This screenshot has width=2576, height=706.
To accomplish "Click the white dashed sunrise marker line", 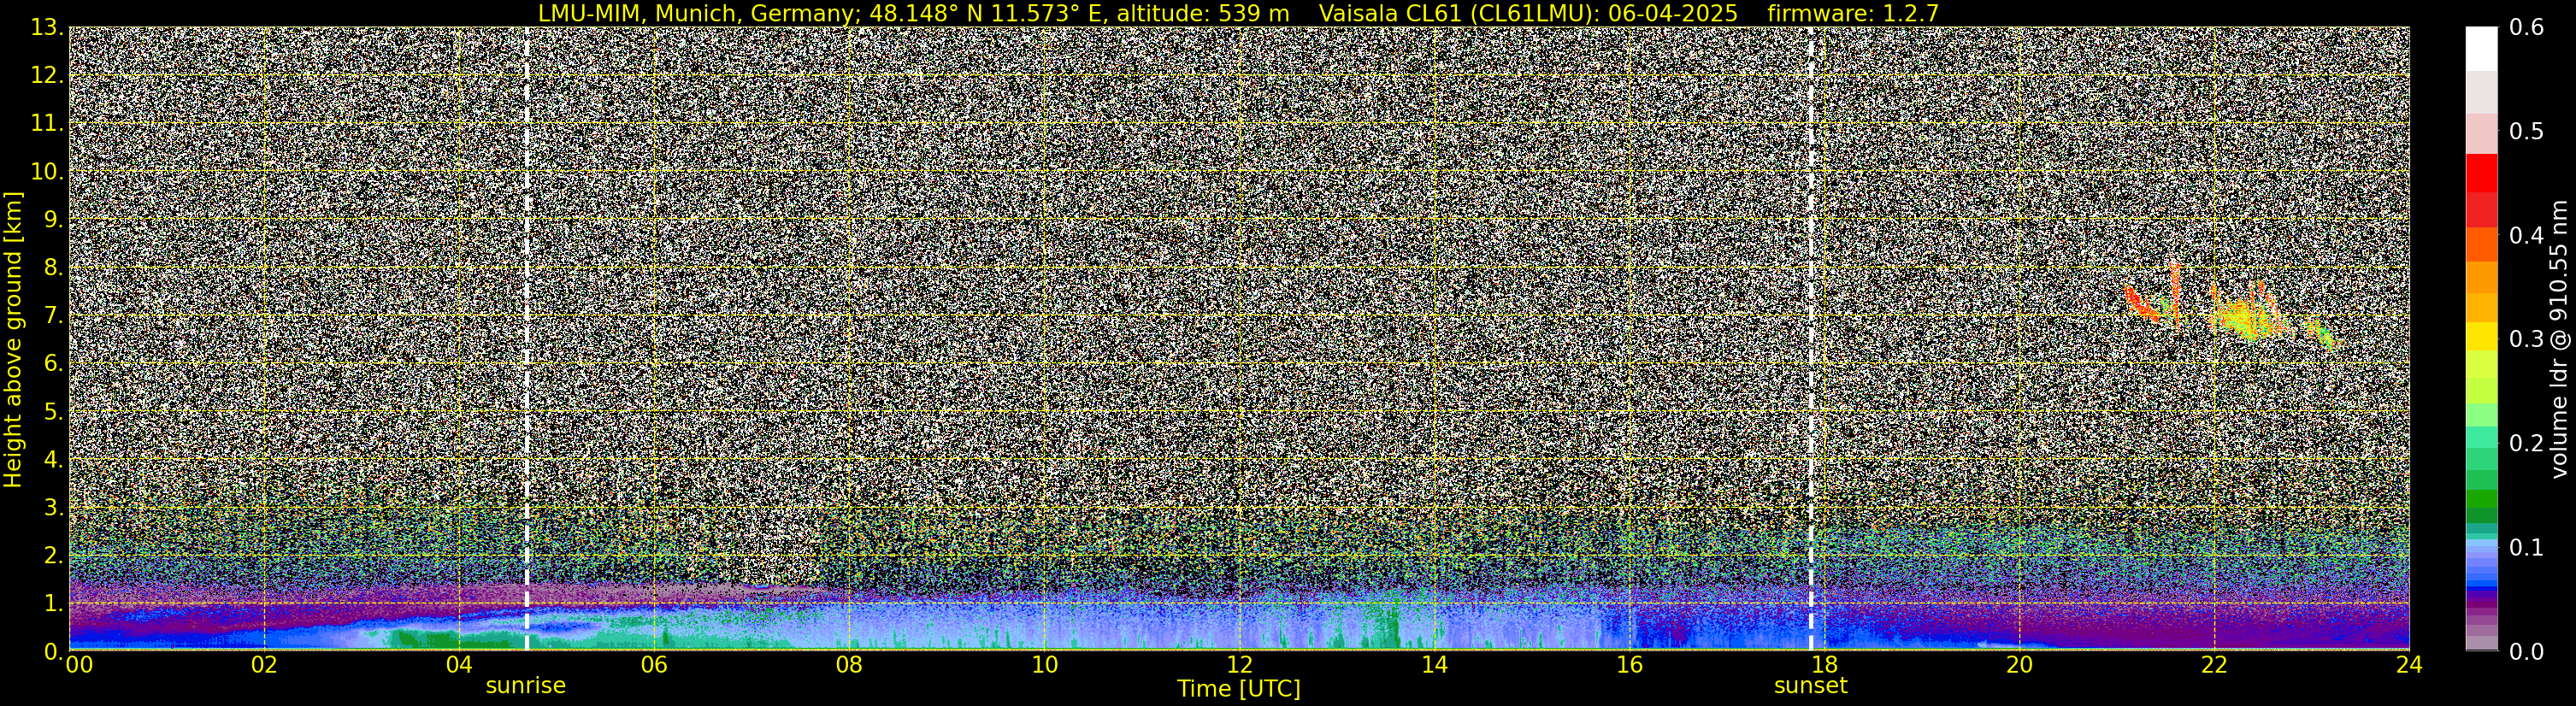I will click(526, 338).
